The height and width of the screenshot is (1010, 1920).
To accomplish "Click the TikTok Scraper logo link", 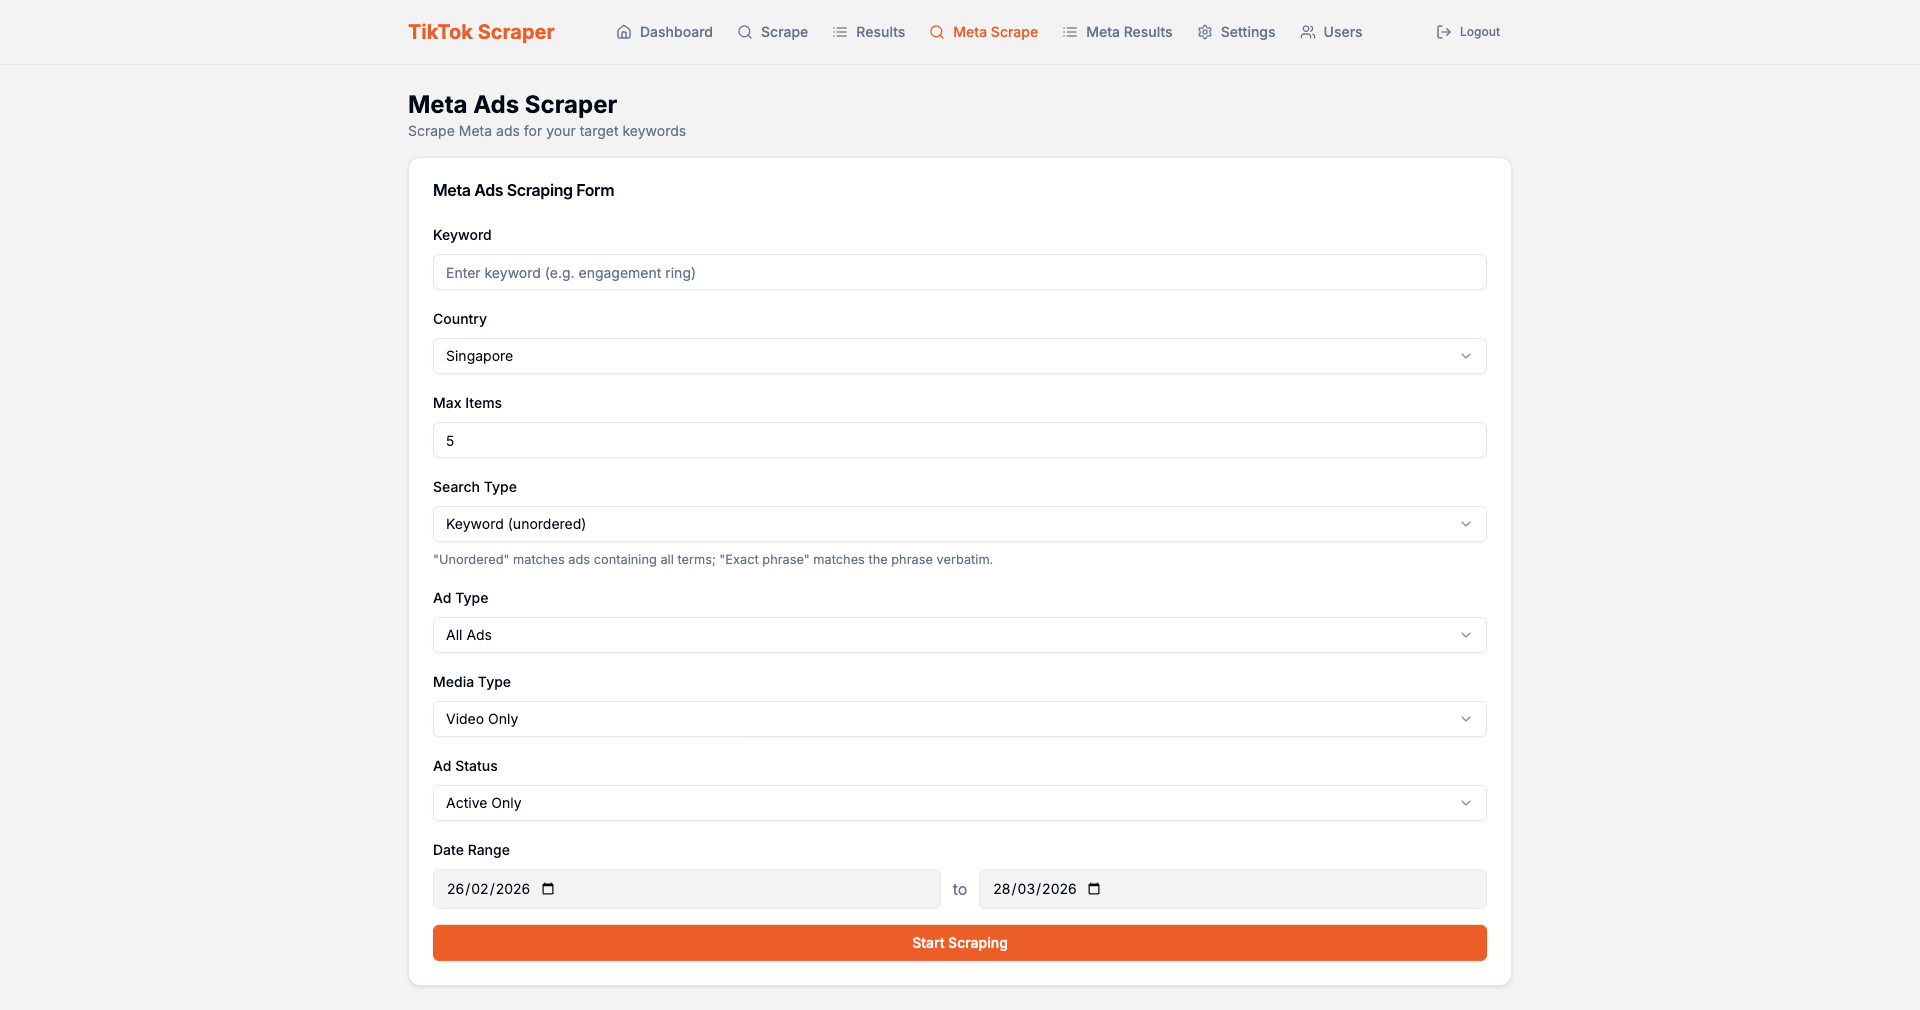I will coord(481,32).
